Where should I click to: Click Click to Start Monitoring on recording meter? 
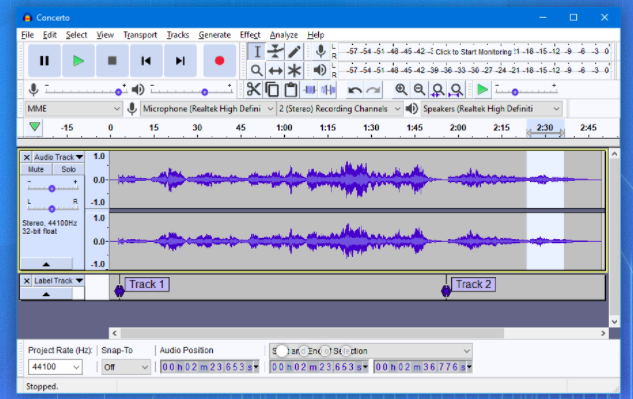click(x=474, y=52)
